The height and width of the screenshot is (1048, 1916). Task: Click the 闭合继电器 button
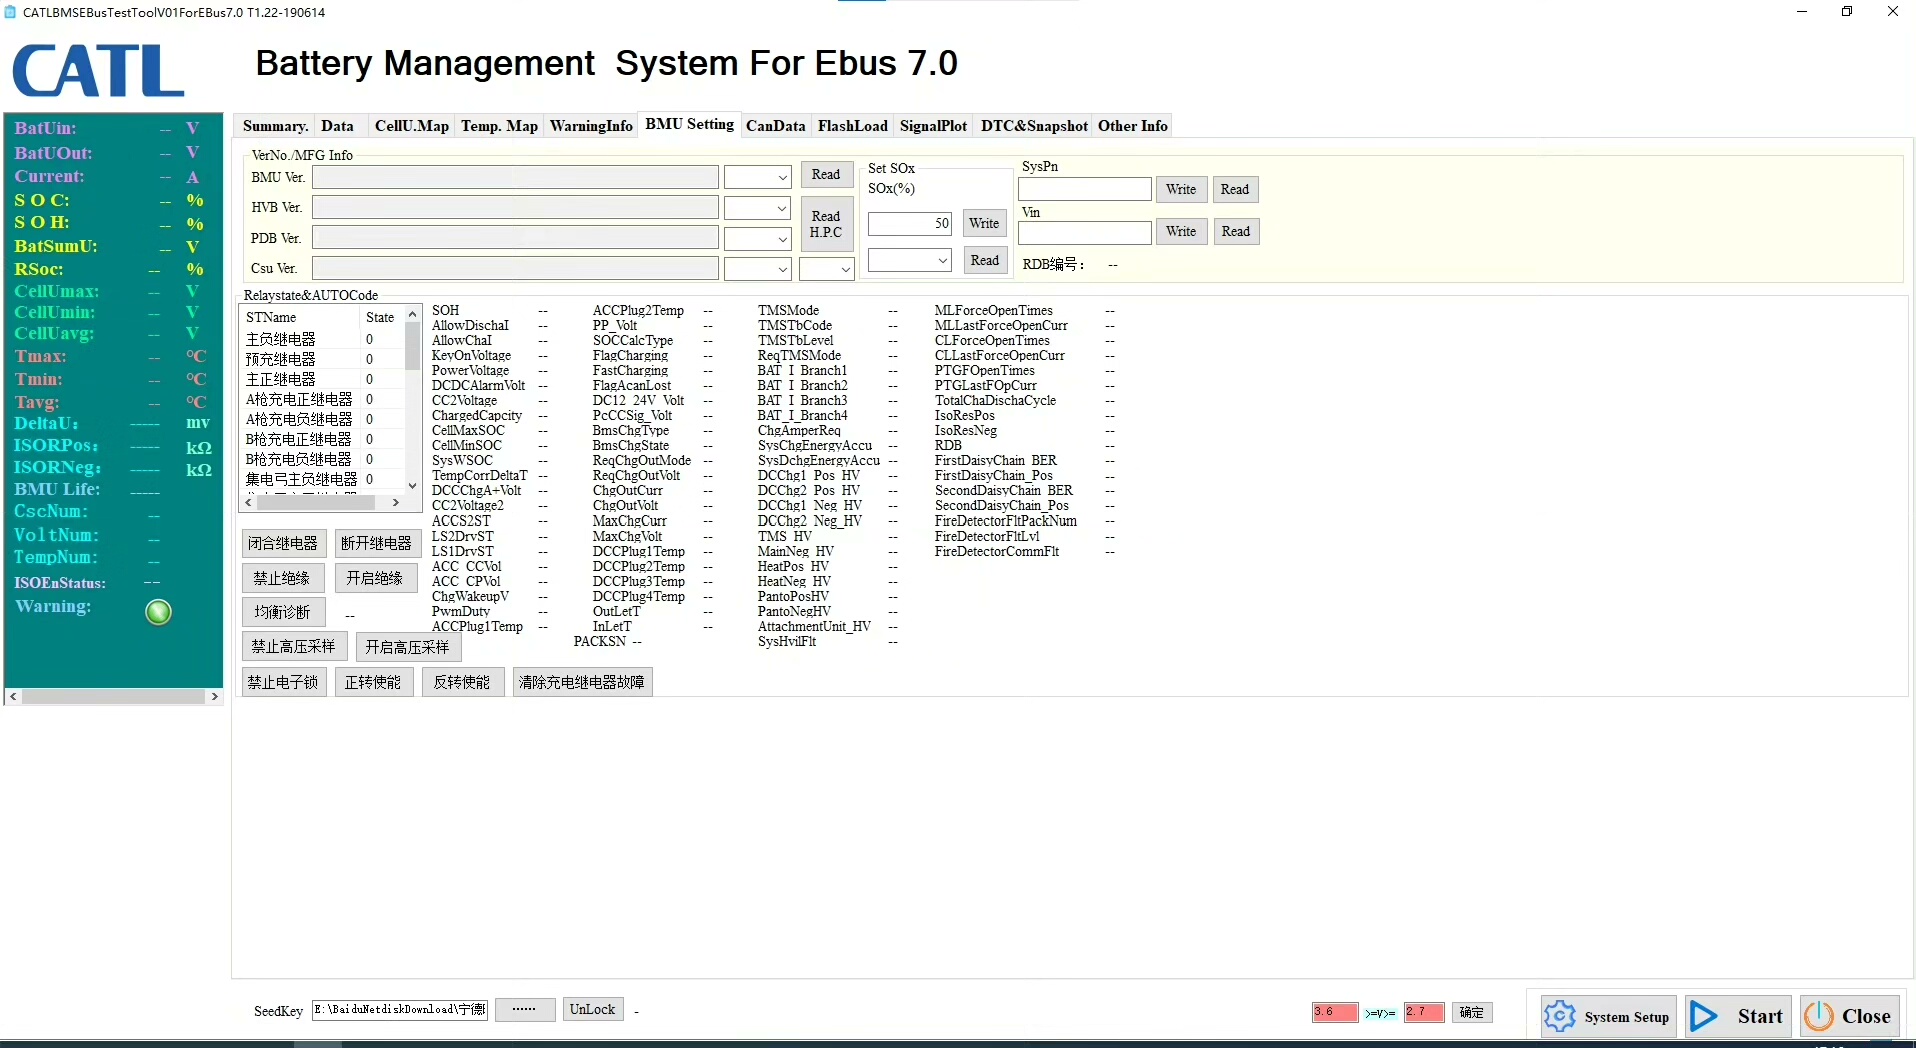[283, 544]
